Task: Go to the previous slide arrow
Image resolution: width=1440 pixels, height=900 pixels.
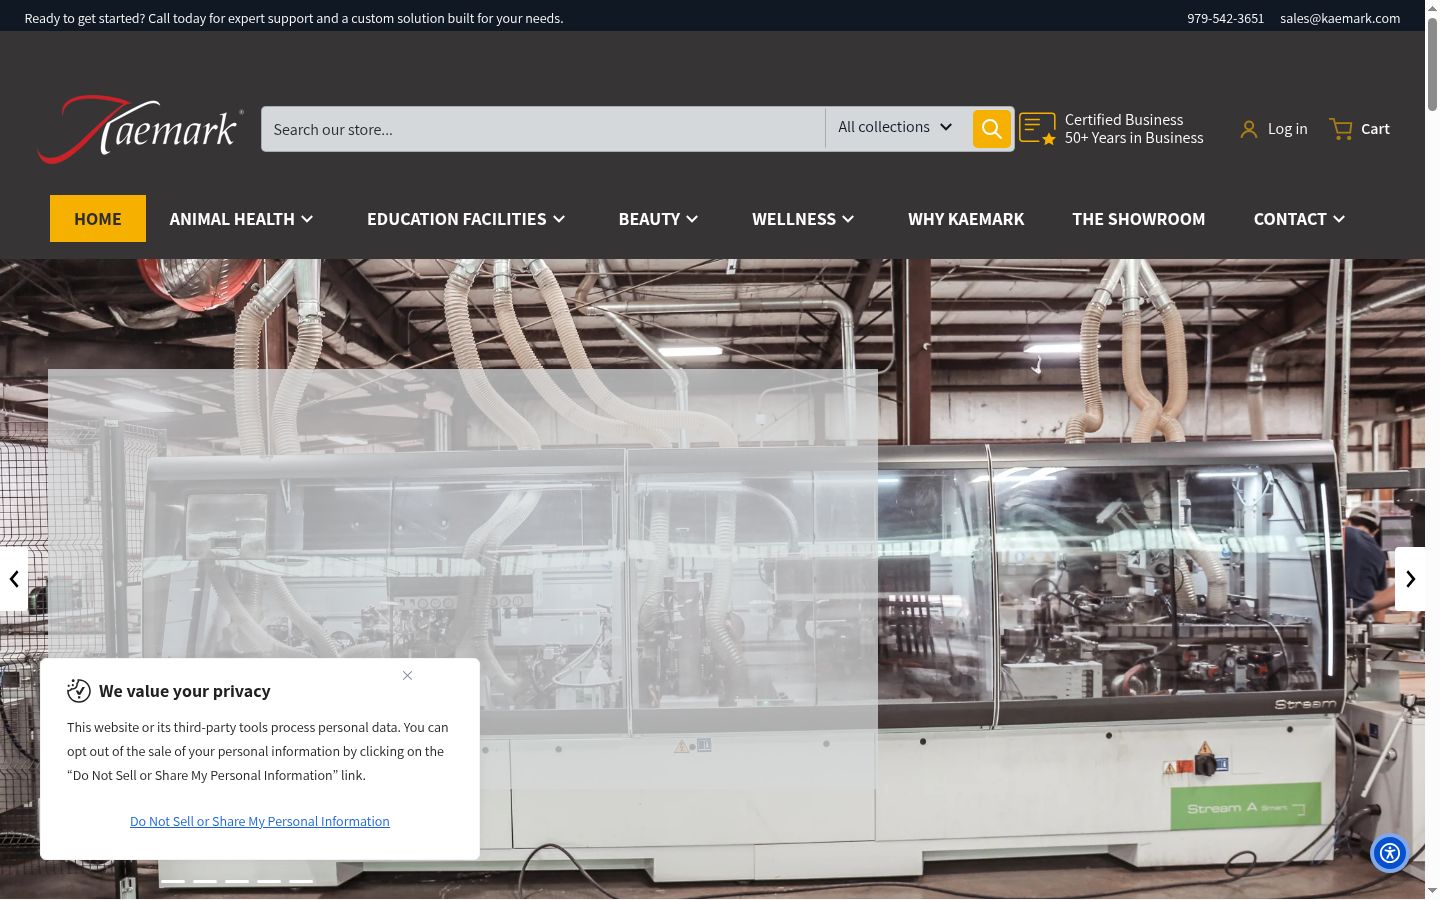Action: [x=14, y=579]
